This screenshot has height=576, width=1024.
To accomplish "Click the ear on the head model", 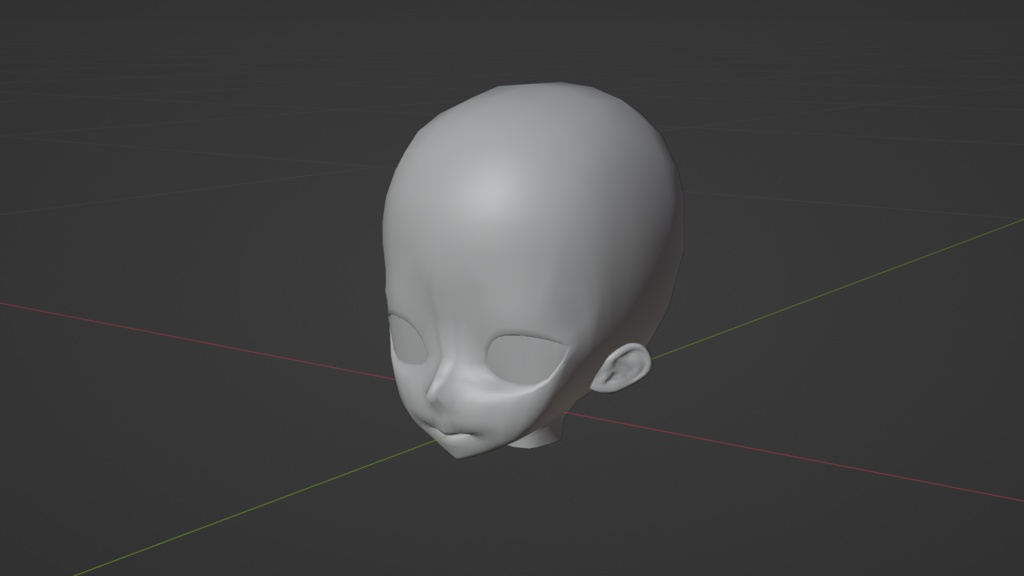I will pyautogui.click(x=622, y=369).
